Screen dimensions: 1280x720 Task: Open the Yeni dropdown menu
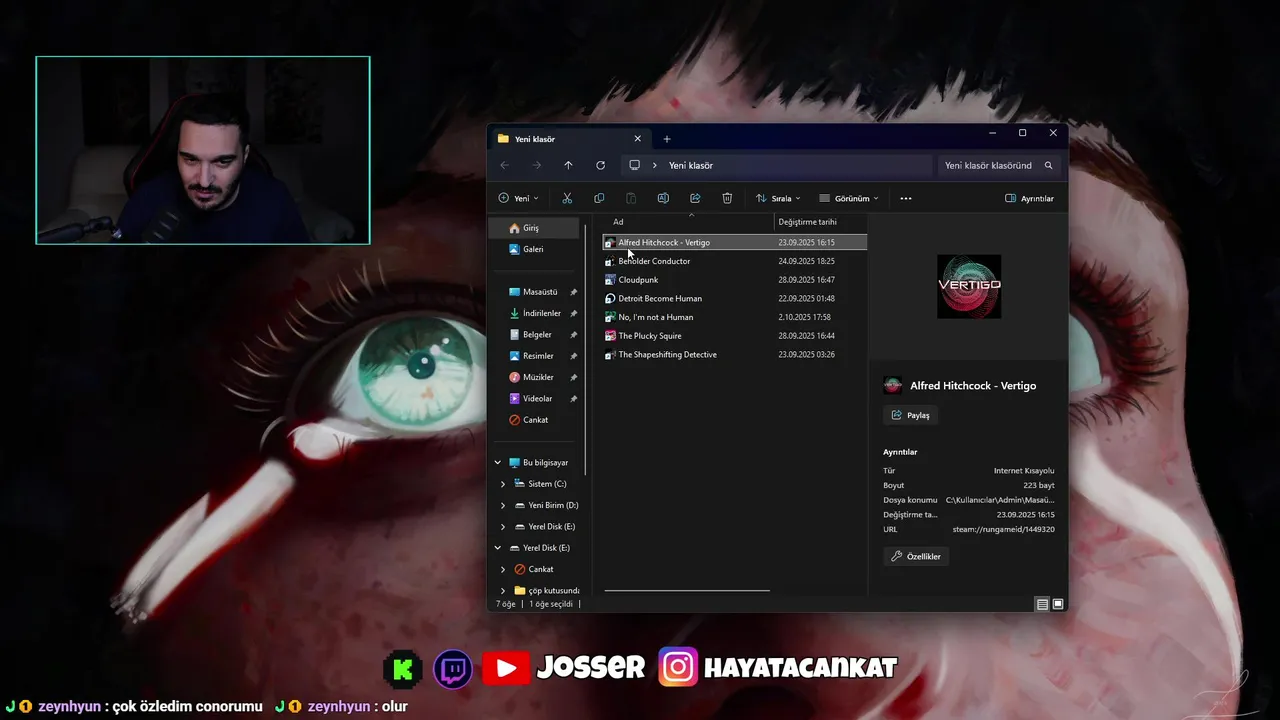(x=518, y=198)
